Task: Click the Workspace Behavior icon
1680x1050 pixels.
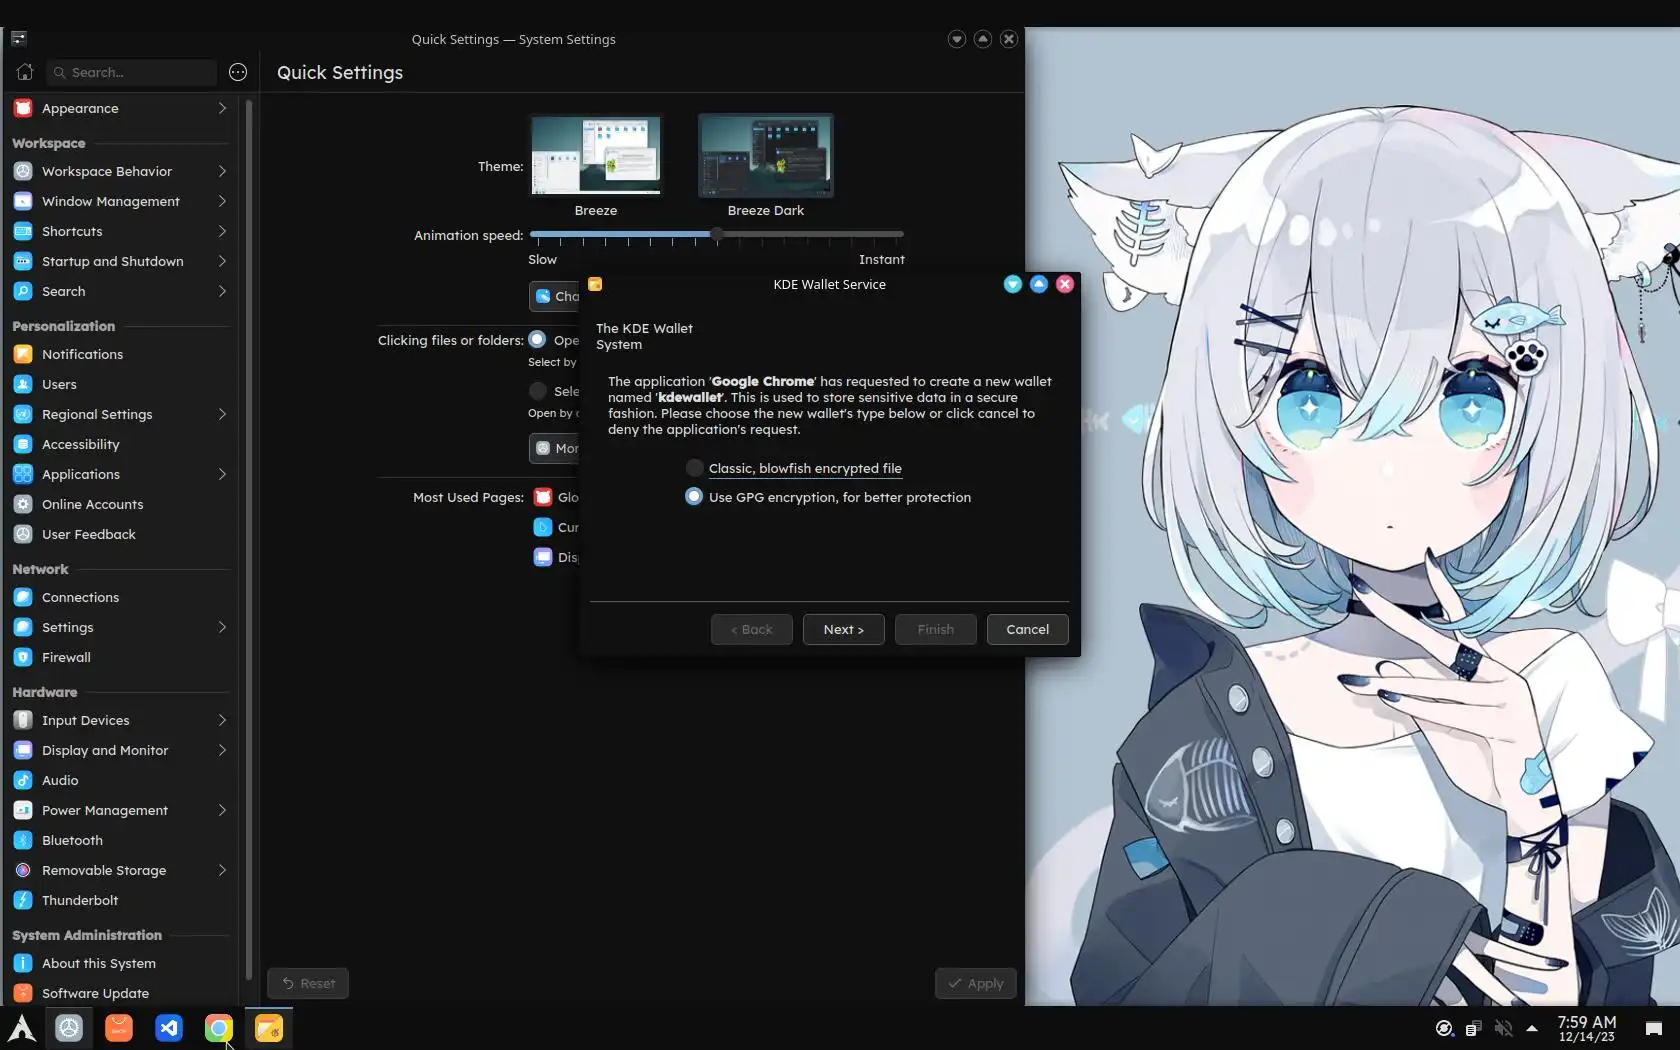Action: [23, 171]
